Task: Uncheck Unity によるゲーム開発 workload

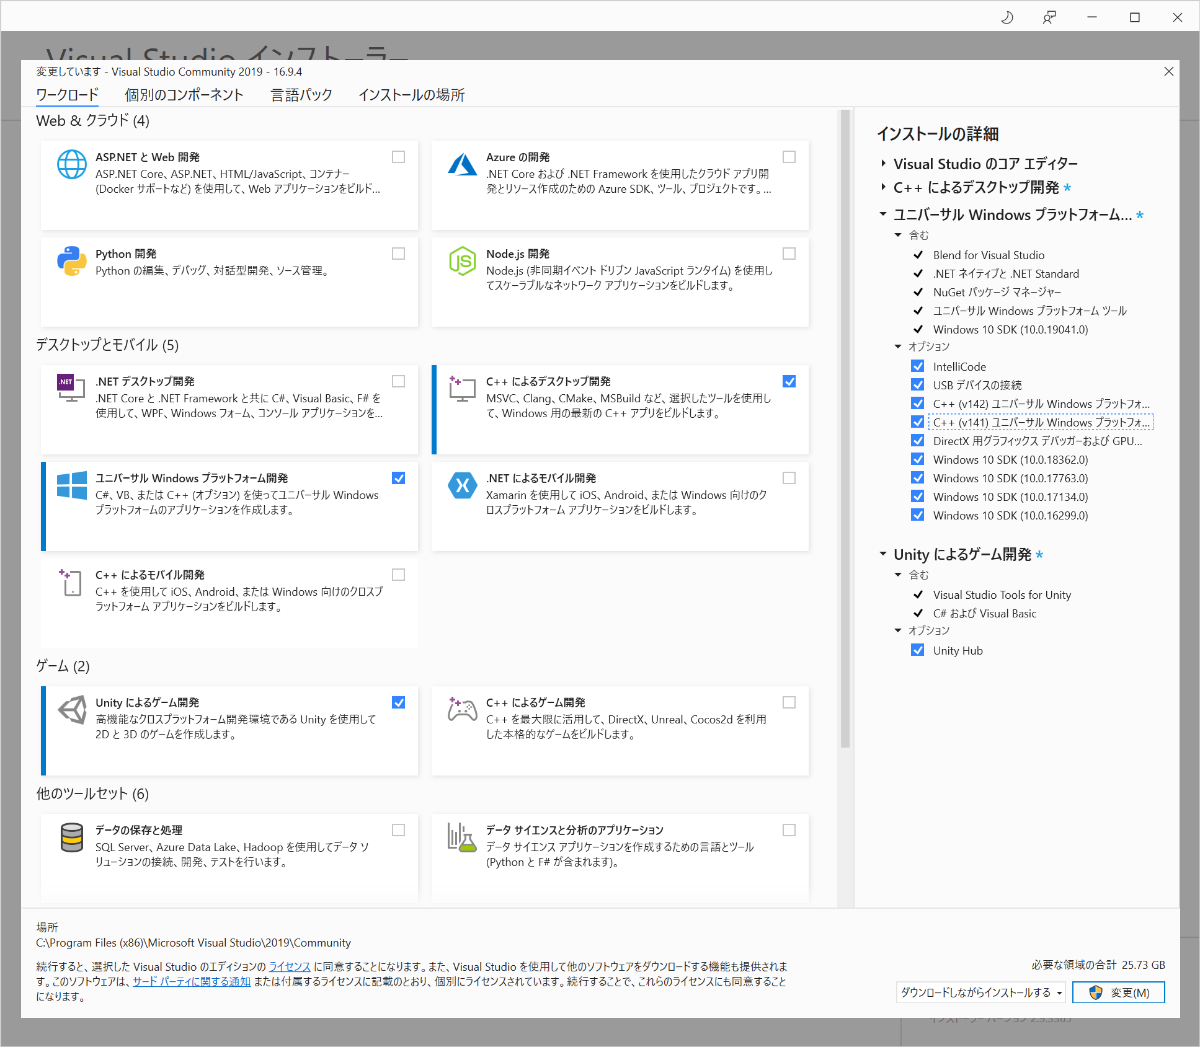Action: (x=398, y=702)
